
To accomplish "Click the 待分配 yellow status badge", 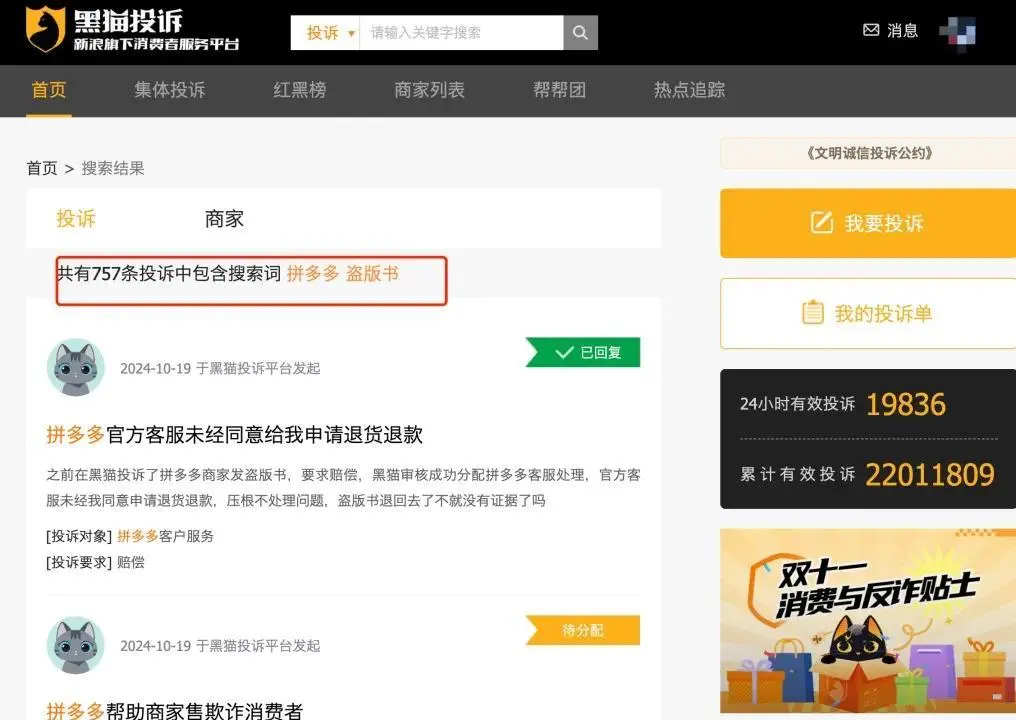I will click(583, 630).
